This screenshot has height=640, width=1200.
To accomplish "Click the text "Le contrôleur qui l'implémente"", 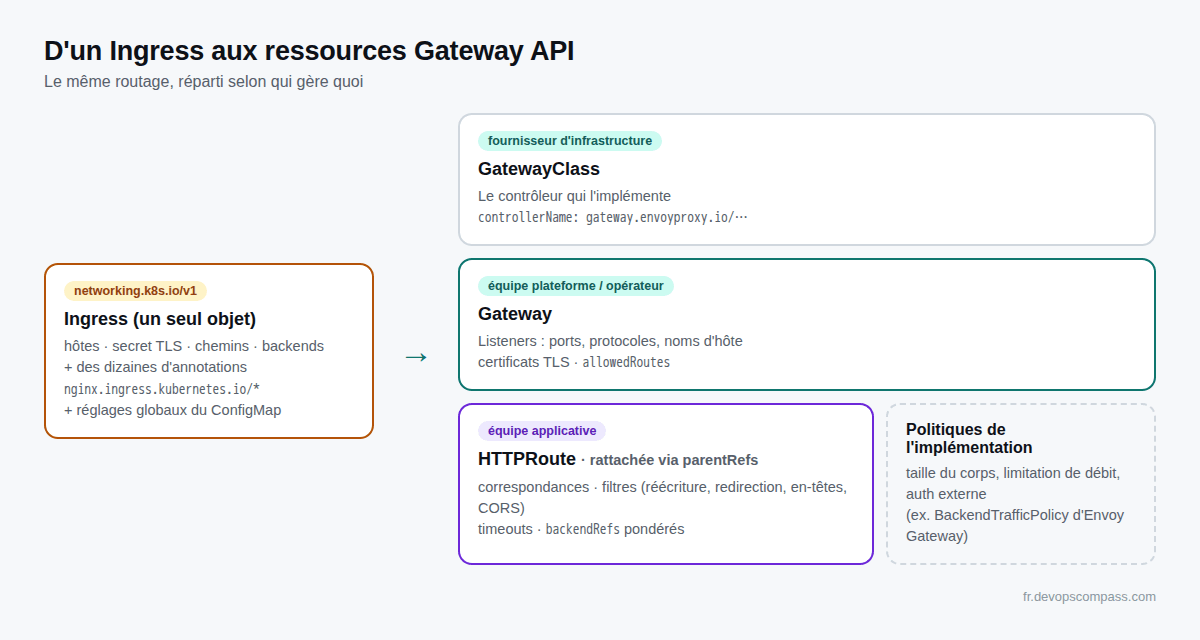I will [x=574, y=196].
